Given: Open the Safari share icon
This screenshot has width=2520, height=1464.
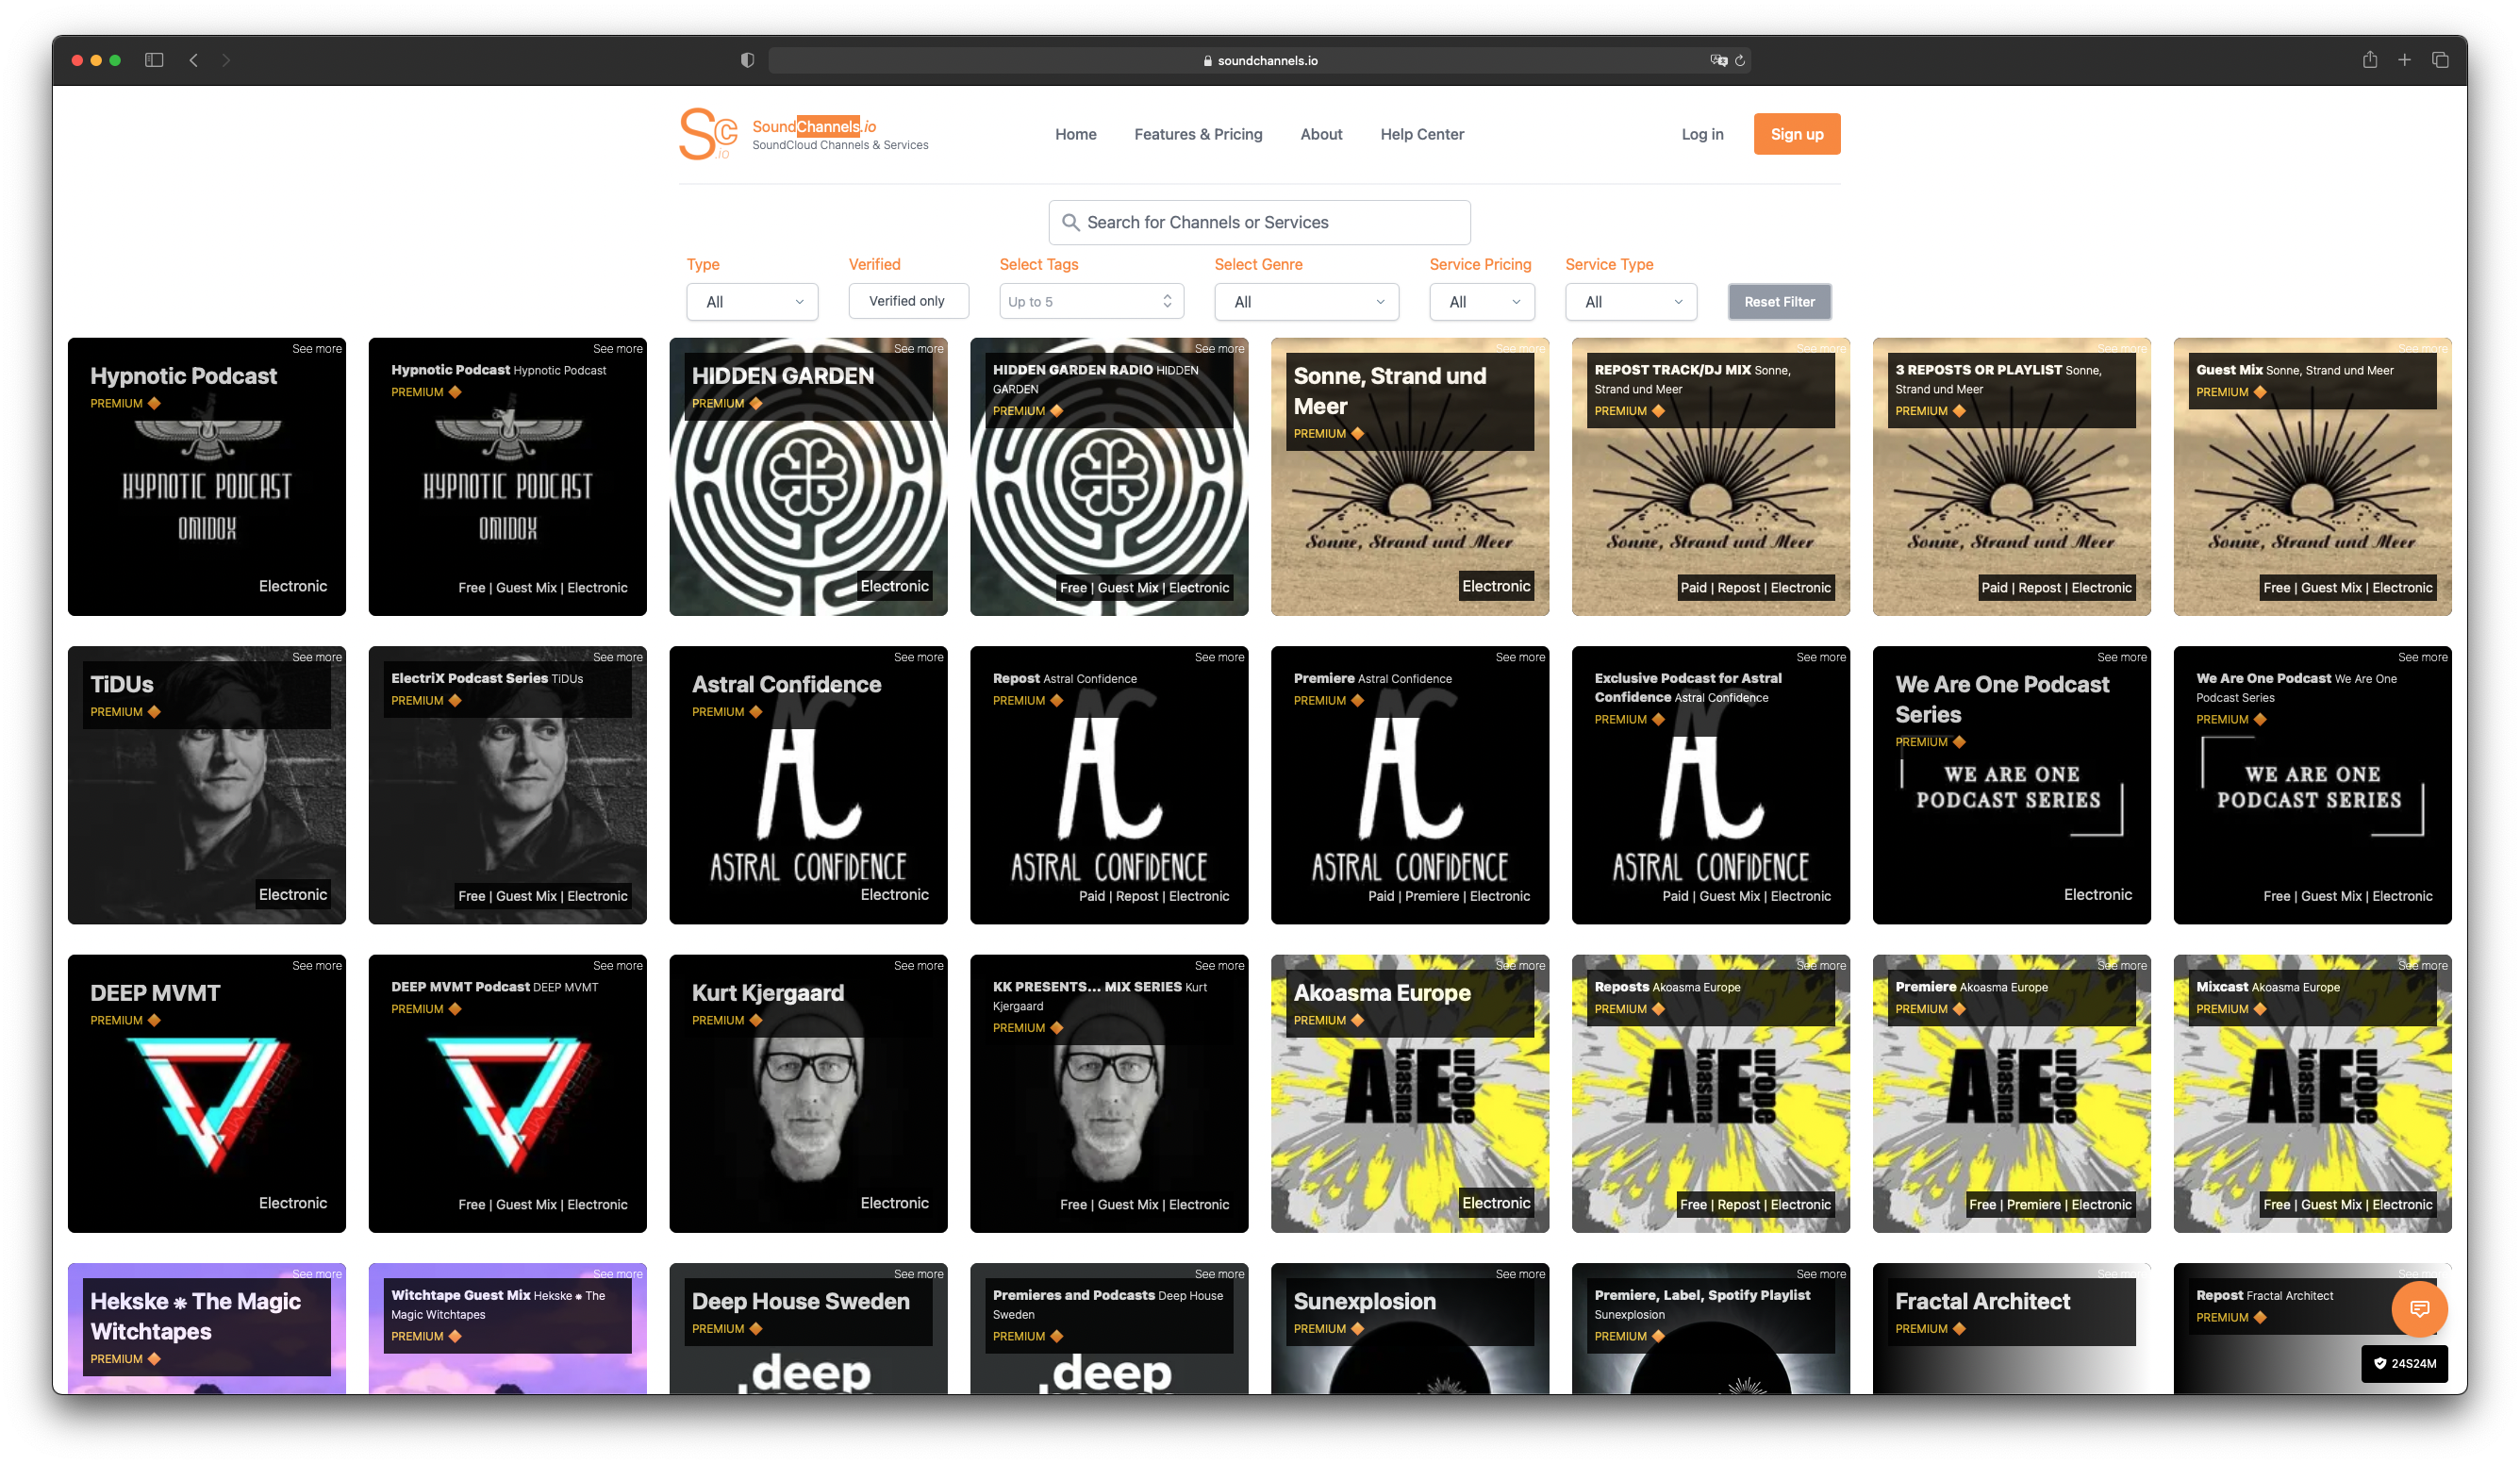Looking at the screenshot, I should [2369, 60].
